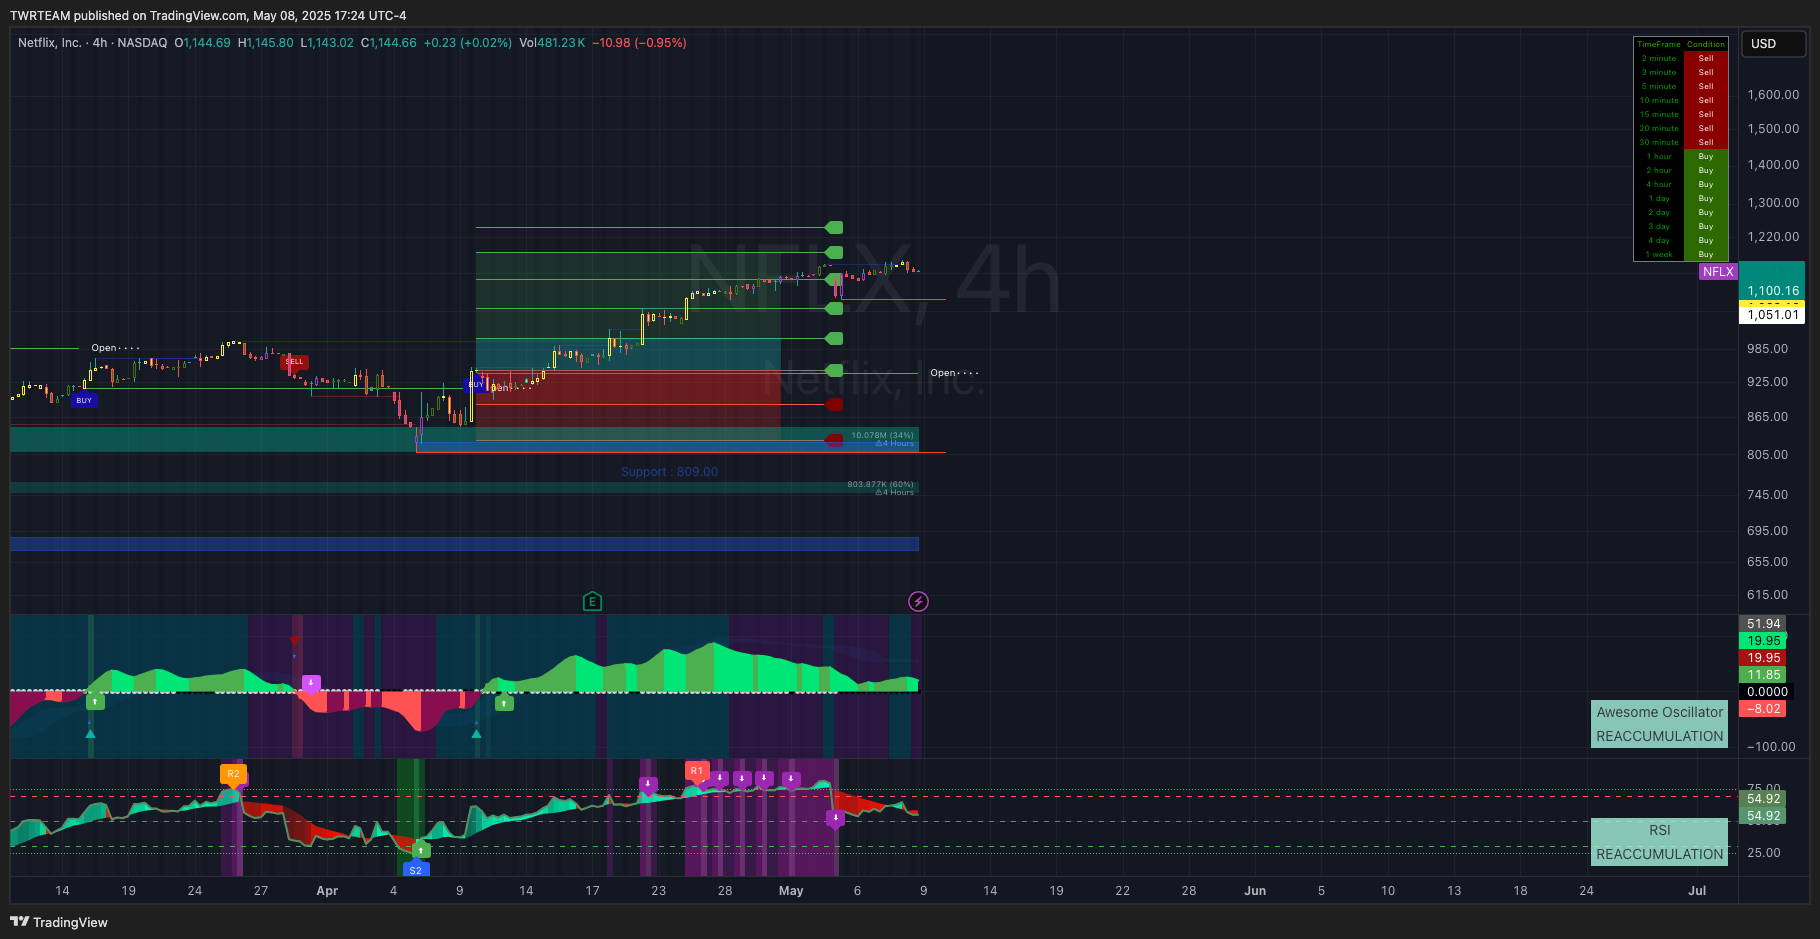1820x939 pixels.
Task: Click the 'TimeFrame' table header
Action: point(1659,44)
